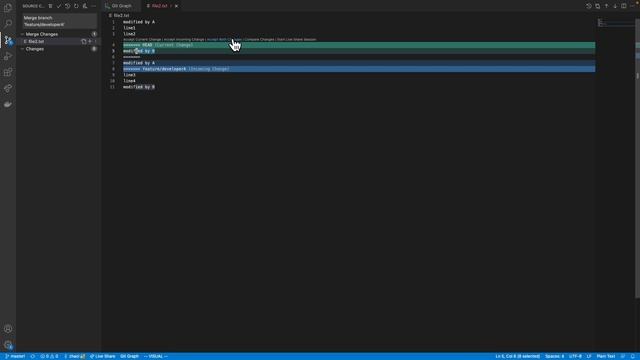Image resolution: width=640 pixels, height=360 pixels.
Task: Click the 'line4' text on line 10
Action: coord(129,81)
